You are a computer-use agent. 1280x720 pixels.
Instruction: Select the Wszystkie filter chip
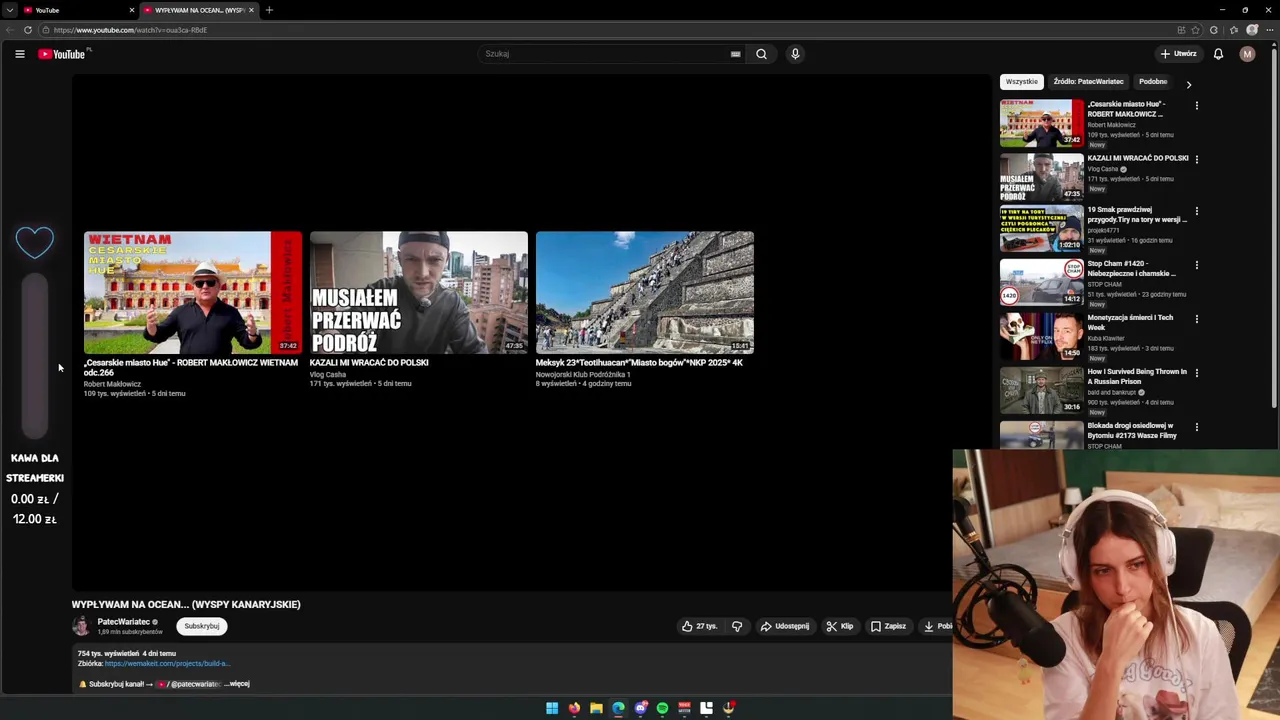point(1021,81)
